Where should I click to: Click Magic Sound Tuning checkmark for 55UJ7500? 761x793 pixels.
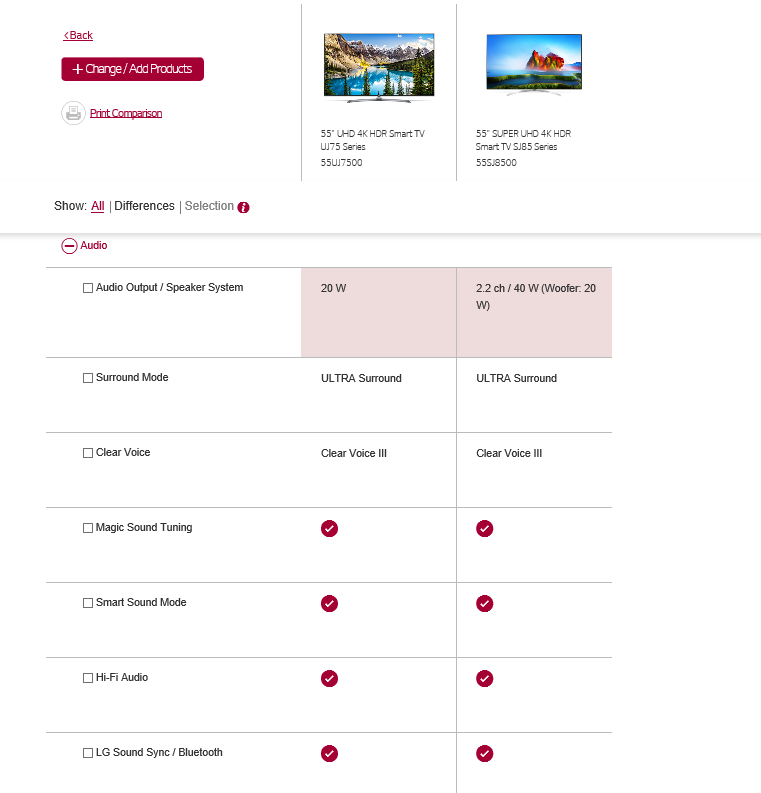[x=329, y=528]
